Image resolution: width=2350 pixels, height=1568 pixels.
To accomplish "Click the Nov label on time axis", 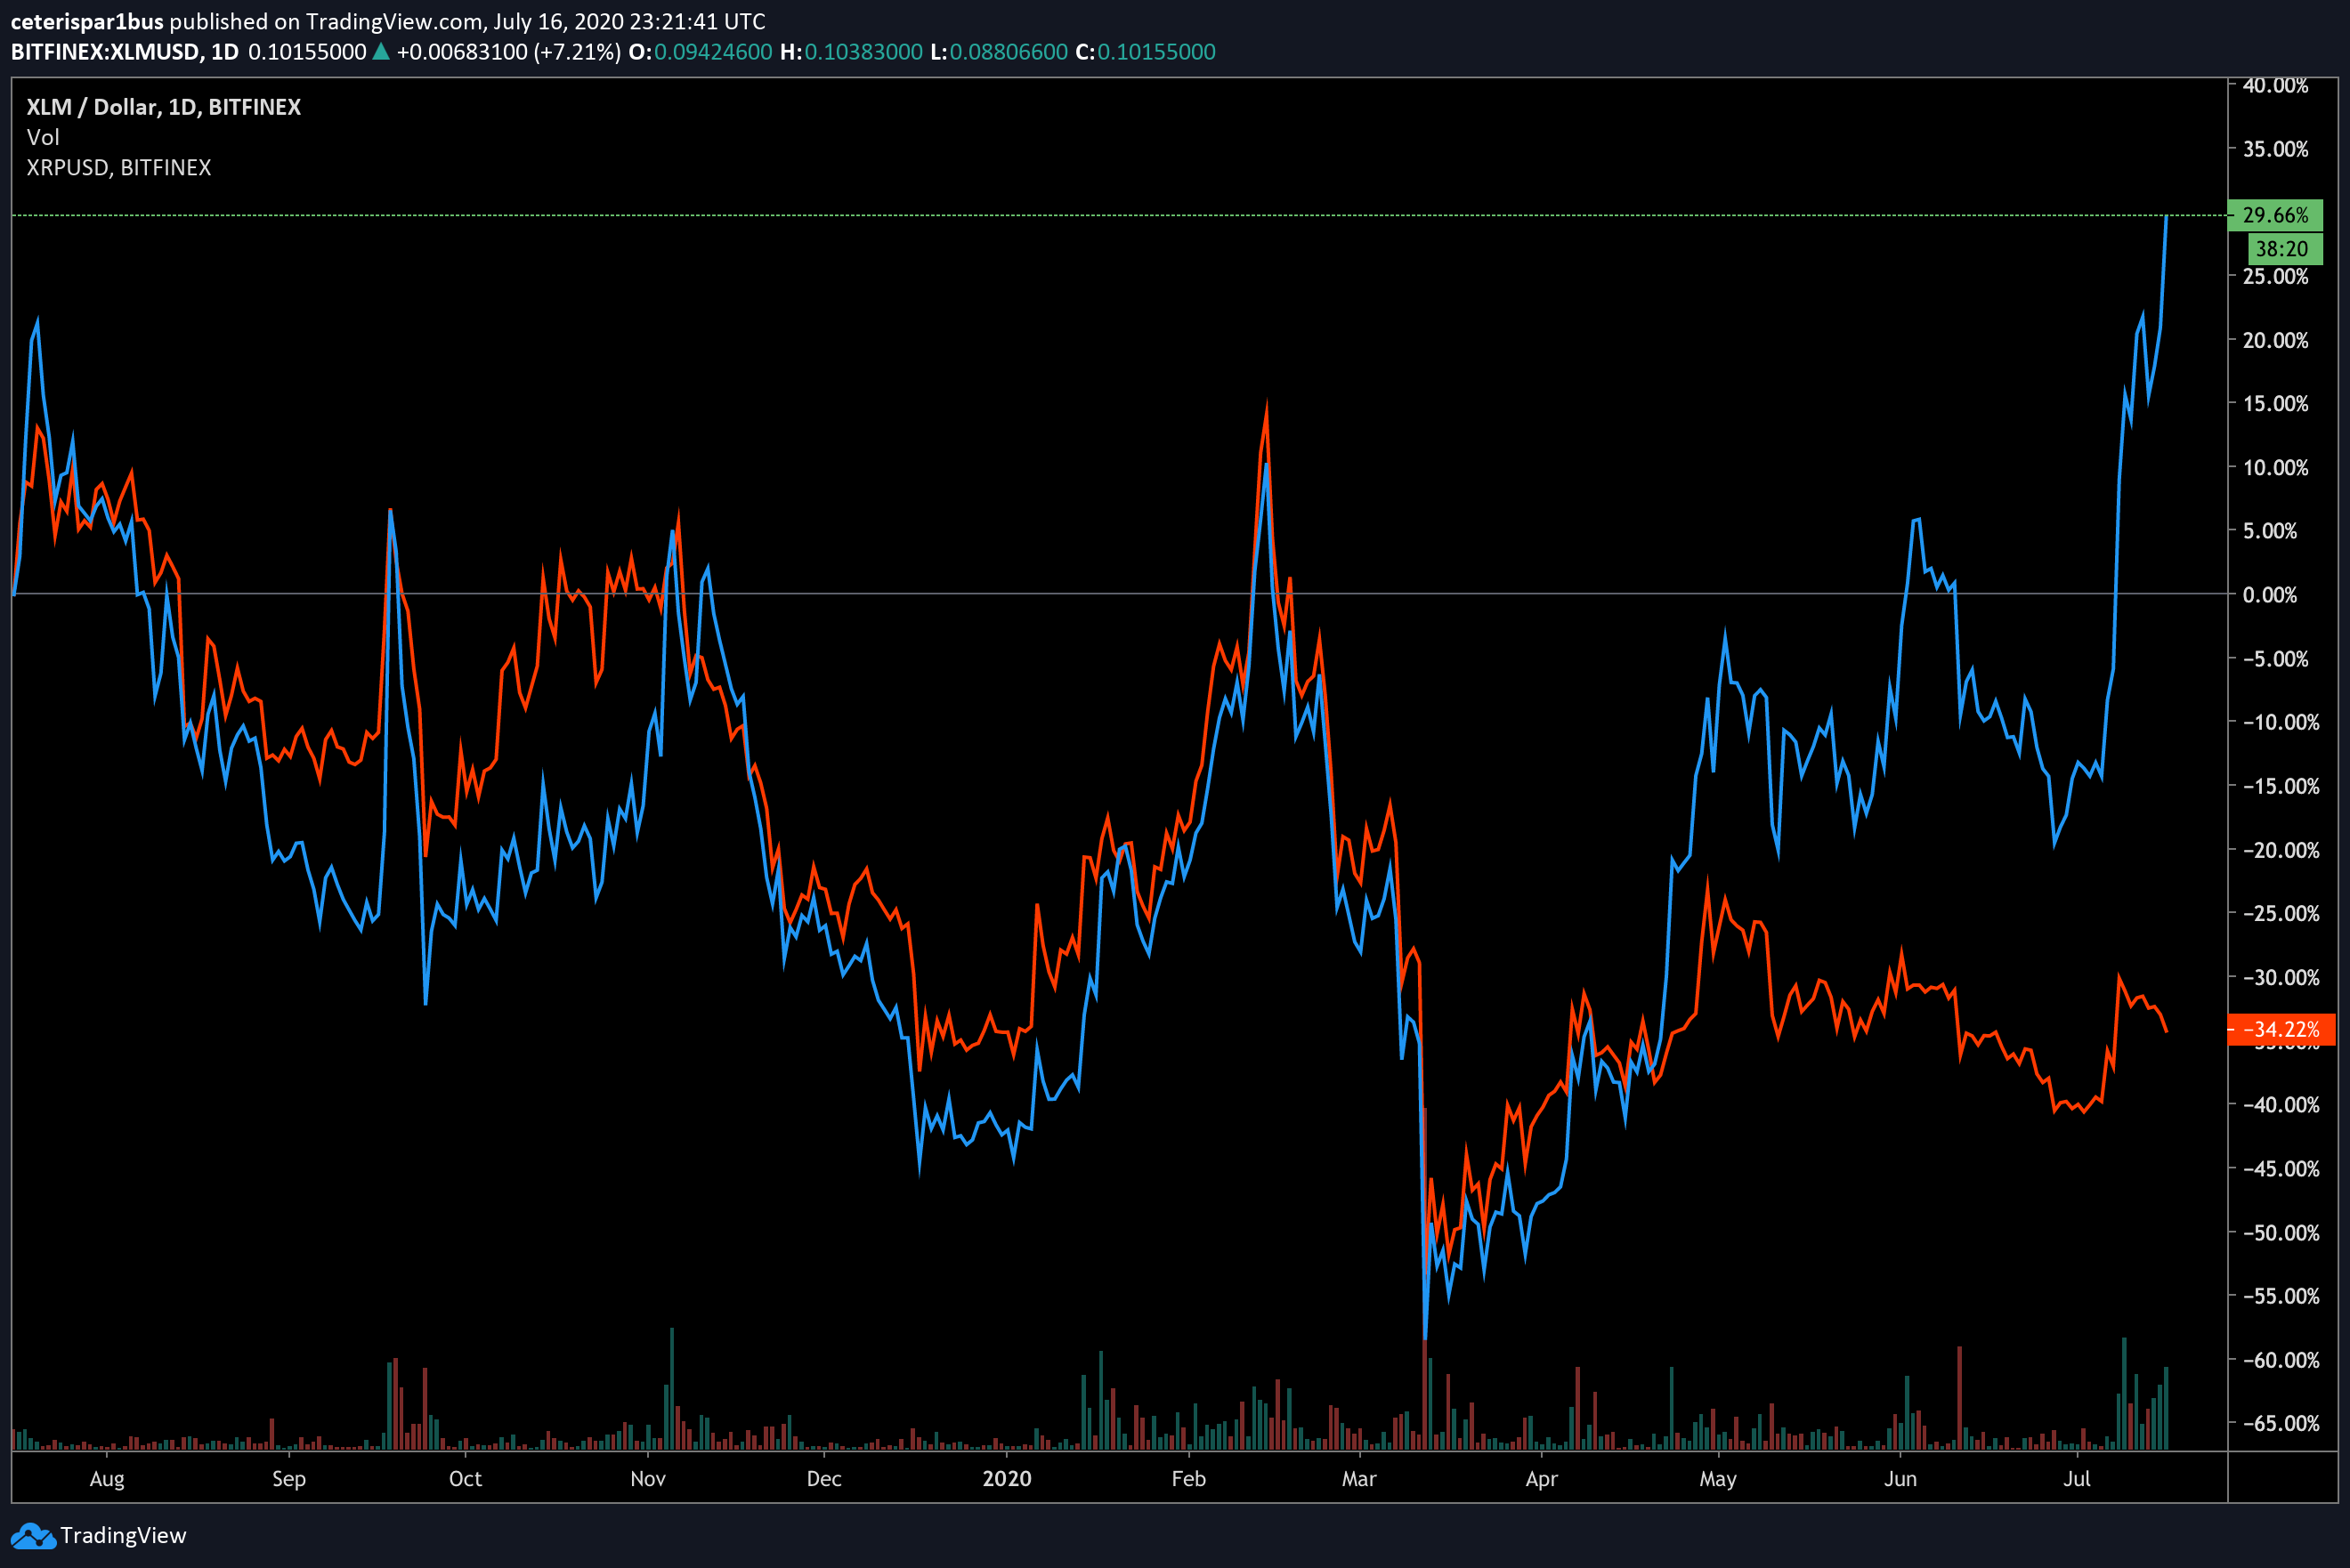I will coord(648,1479).
